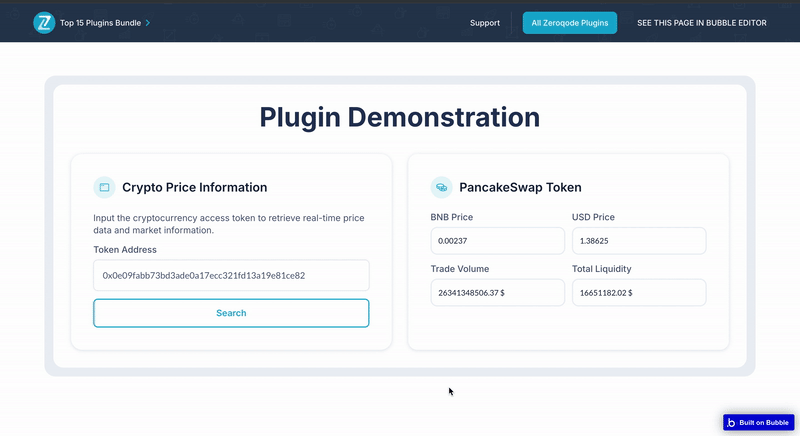The height and width of the screenshot is (436, 800).
Task: Click the Zeroqode logo icon
Action: (44, 23)
